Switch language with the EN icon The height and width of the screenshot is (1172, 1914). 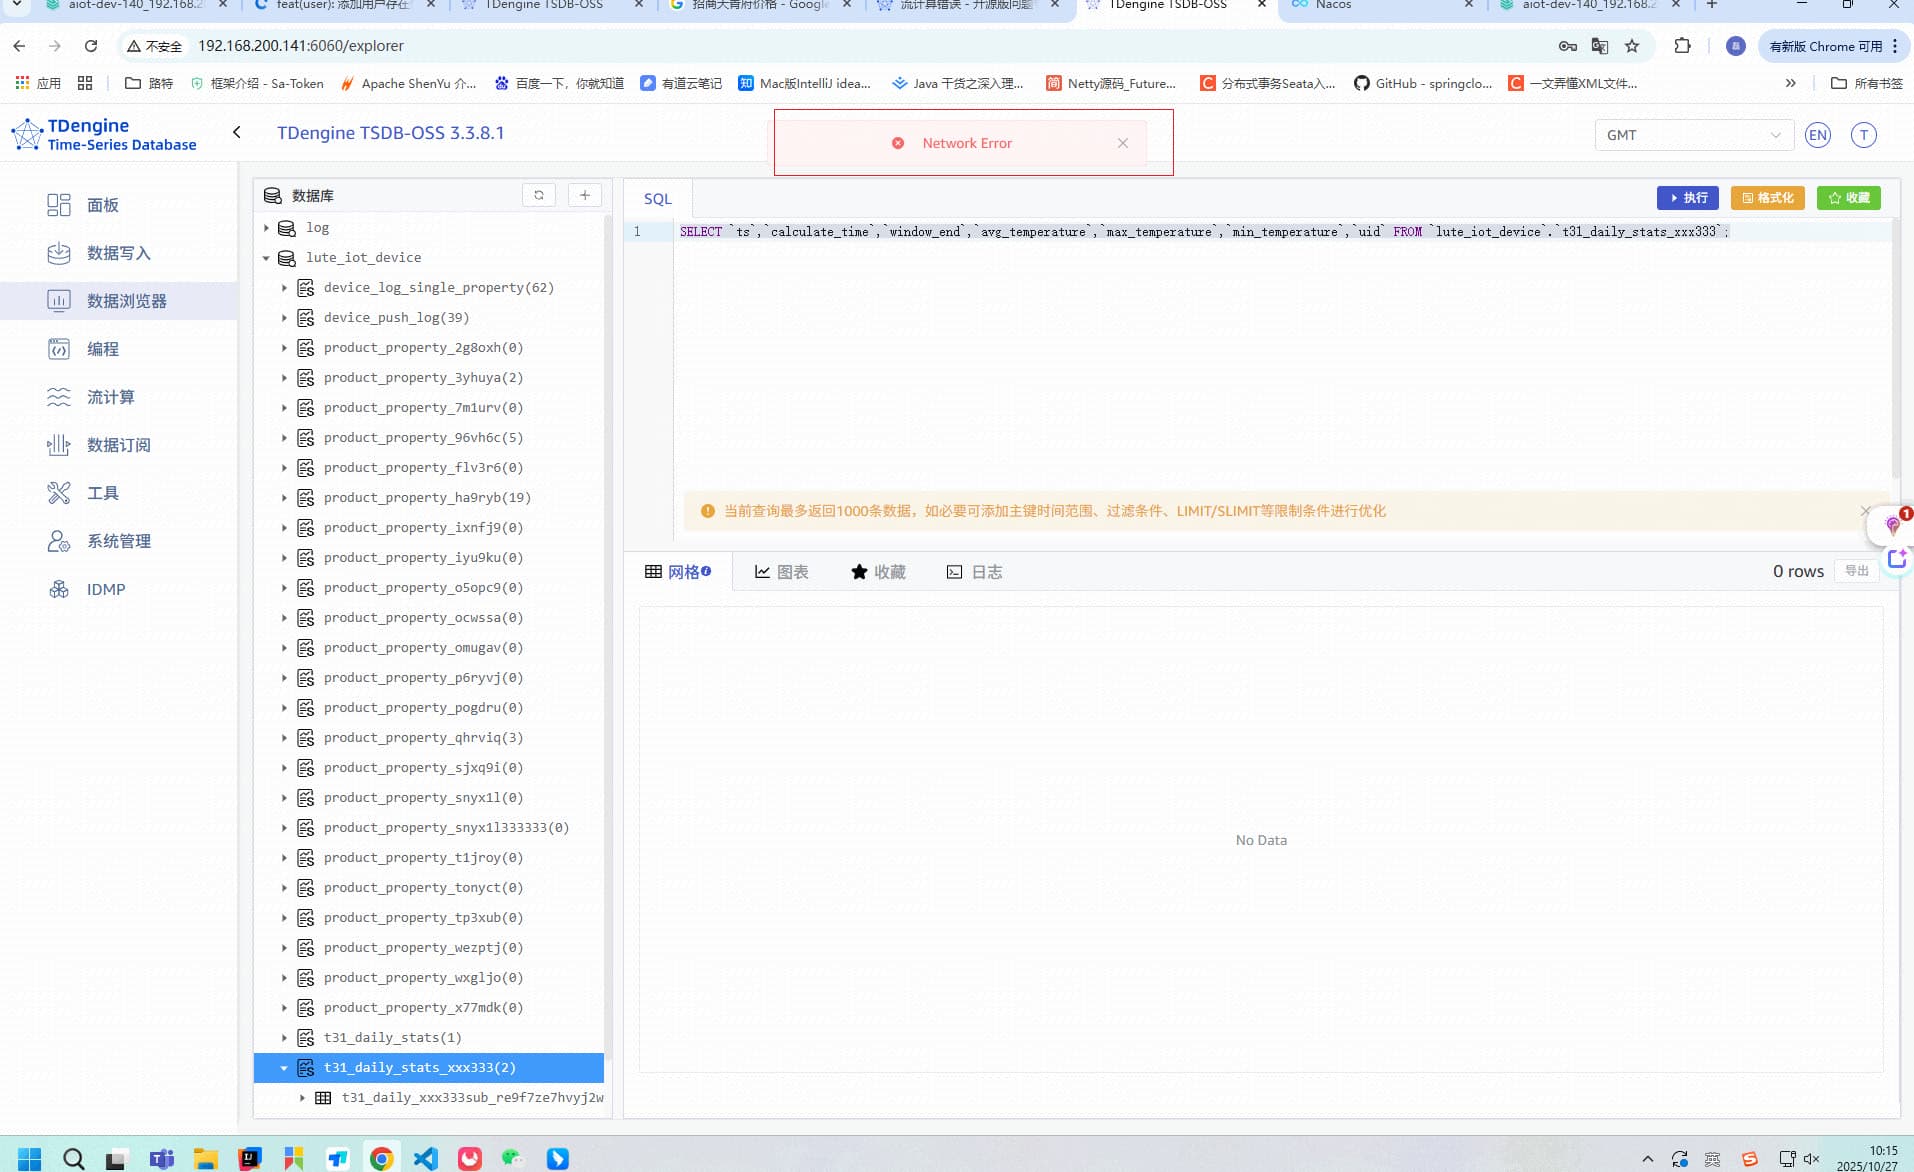click(1817, 135)
